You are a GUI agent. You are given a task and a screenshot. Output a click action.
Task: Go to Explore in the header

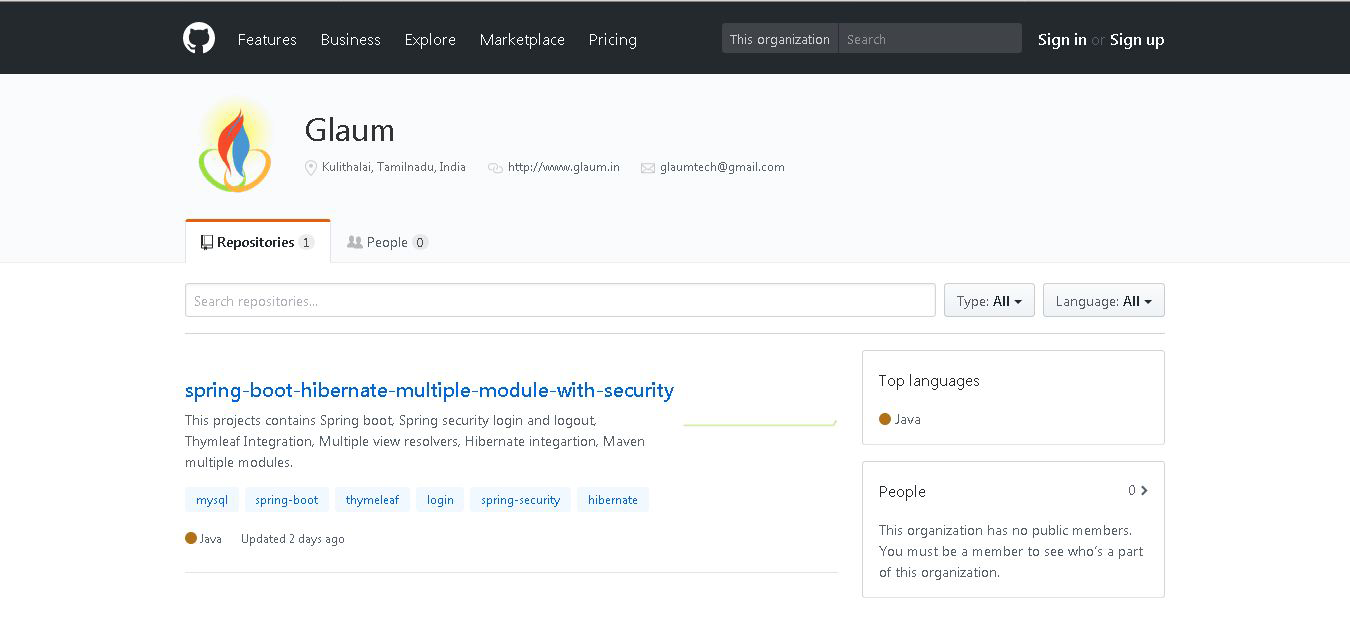[x=430, y=40]
